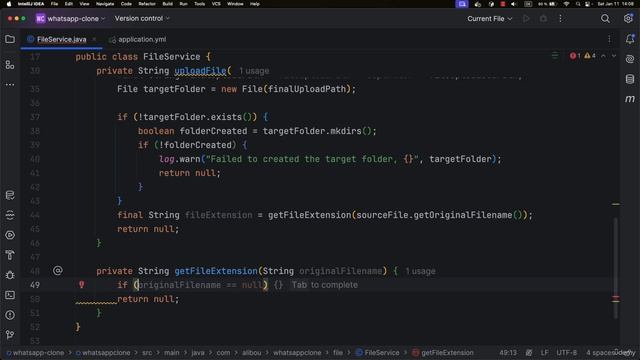Click the 4 spaces indent setting
Image resolution: width=640 pixels, height=360 pixels.
point(602,353)
